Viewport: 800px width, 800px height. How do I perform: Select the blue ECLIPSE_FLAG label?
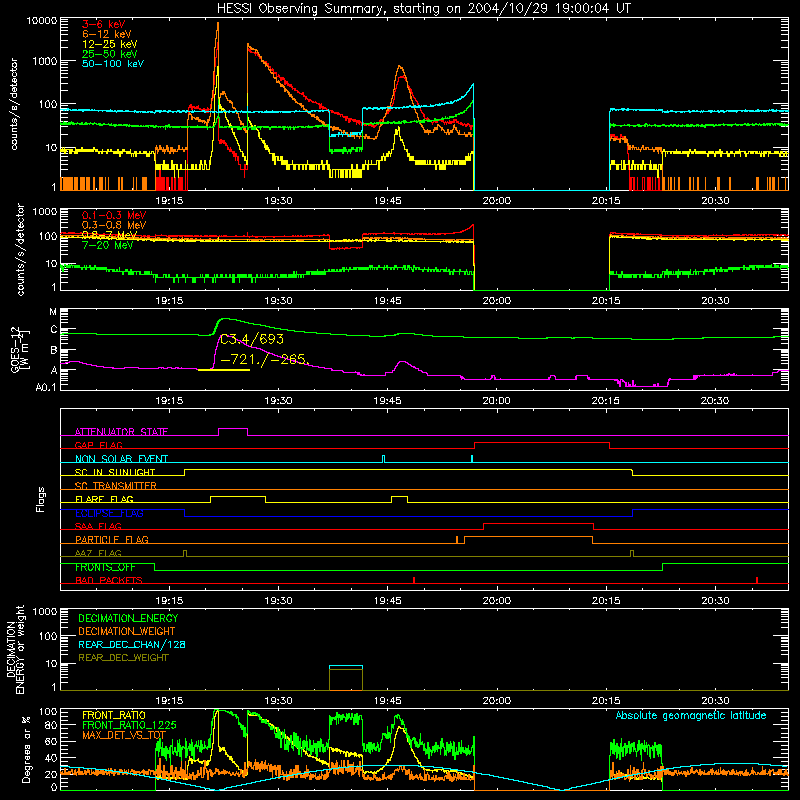click(109, 513)
